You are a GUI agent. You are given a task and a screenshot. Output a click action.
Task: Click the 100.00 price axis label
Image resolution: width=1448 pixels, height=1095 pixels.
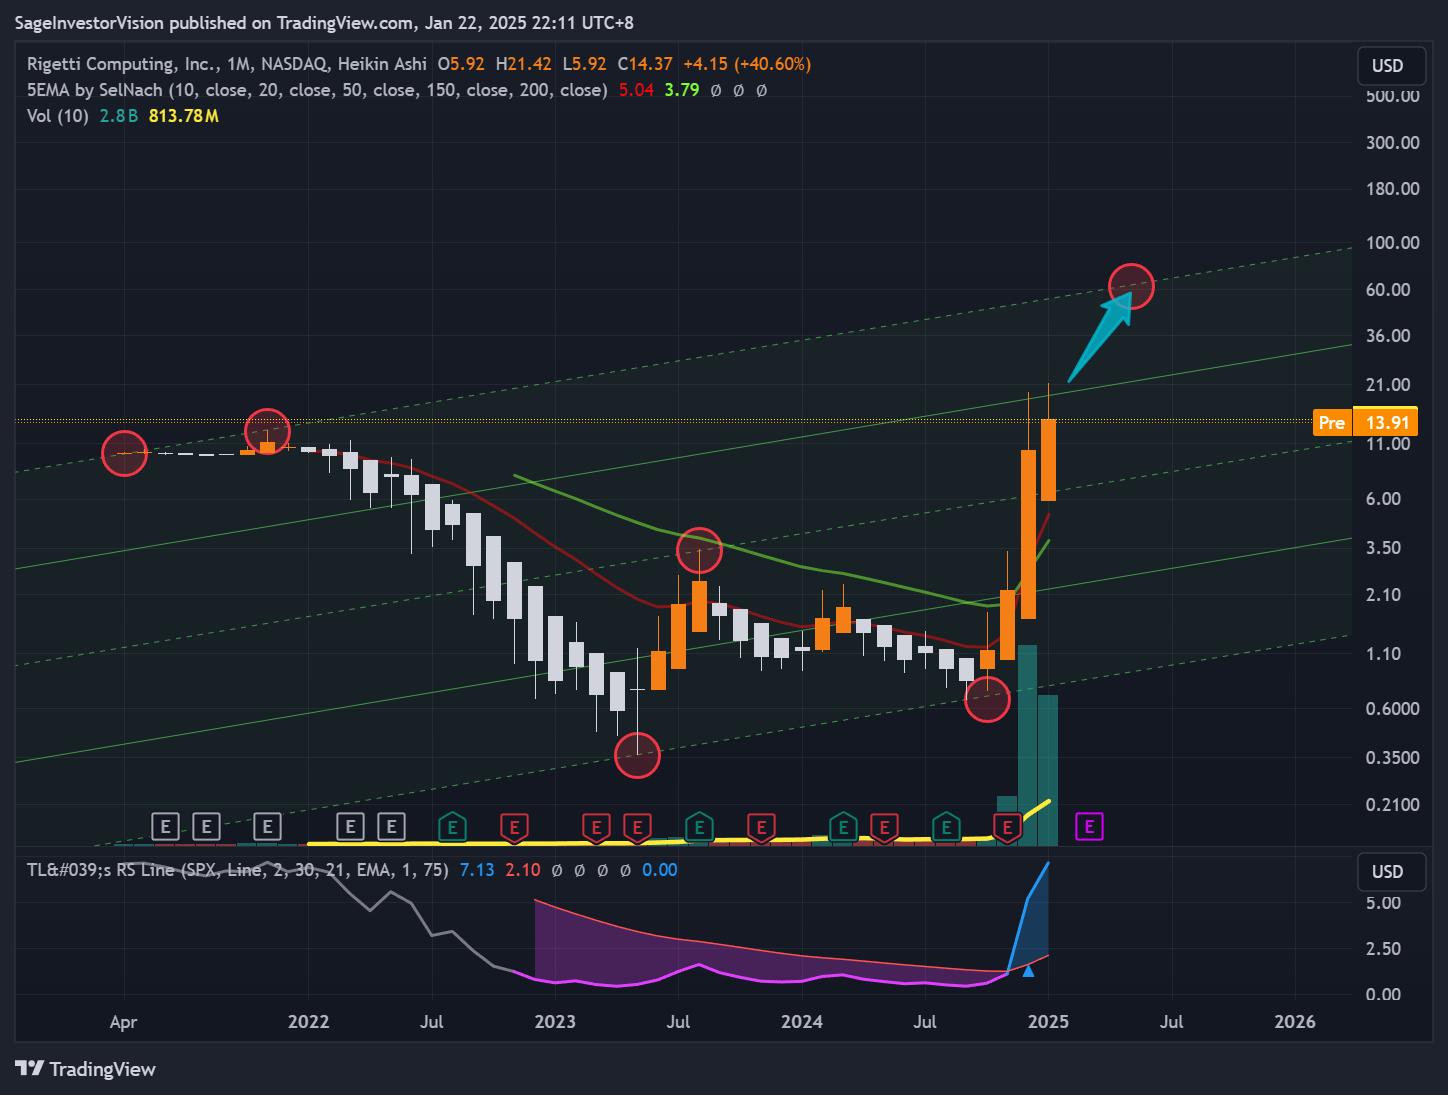tap(1393, 243)
